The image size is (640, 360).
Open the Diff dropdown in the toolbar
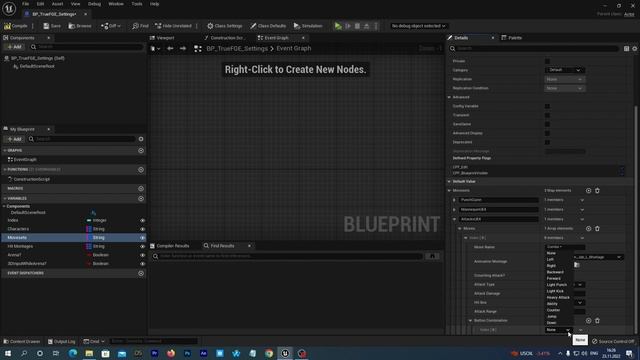click(x=111, y=26)
